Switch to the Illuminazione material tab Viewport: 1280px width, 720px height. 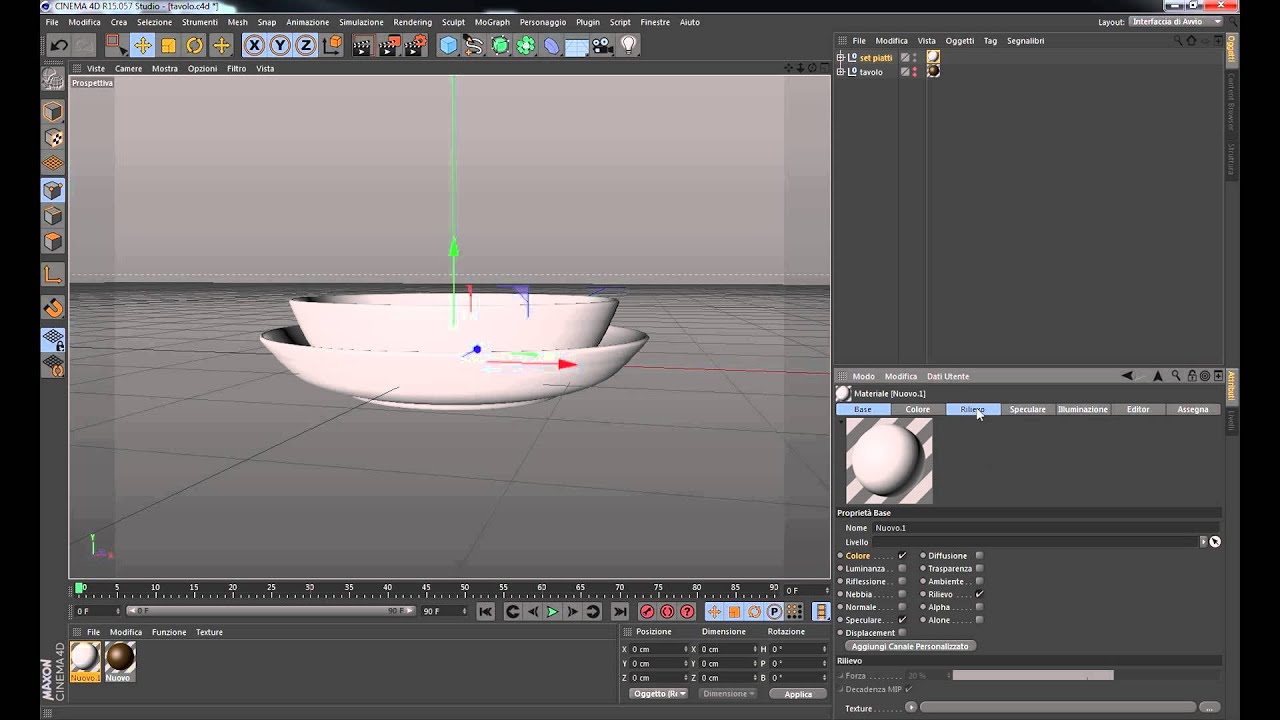pyautogui.click(x=1083, y=409)
